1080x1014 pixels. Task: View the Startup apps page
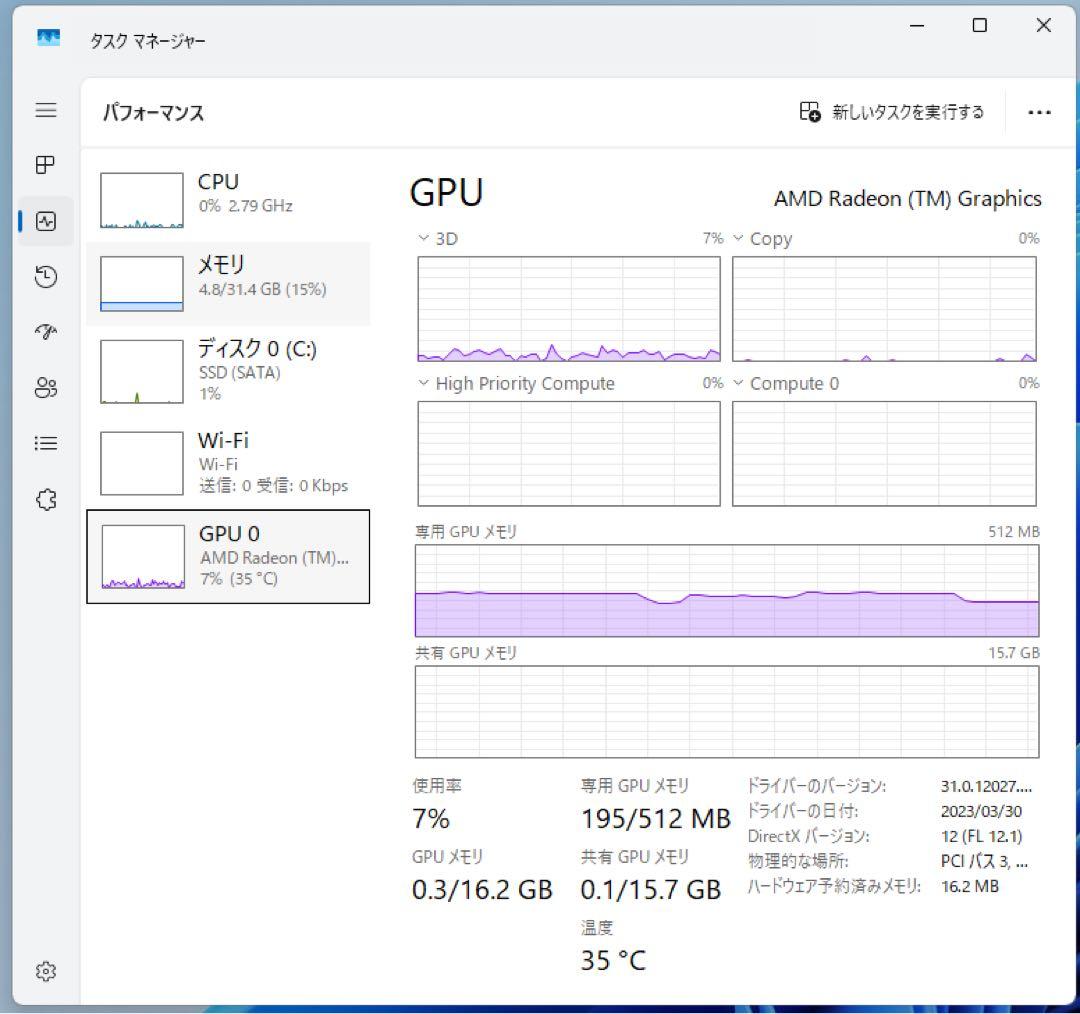[46, 332]
